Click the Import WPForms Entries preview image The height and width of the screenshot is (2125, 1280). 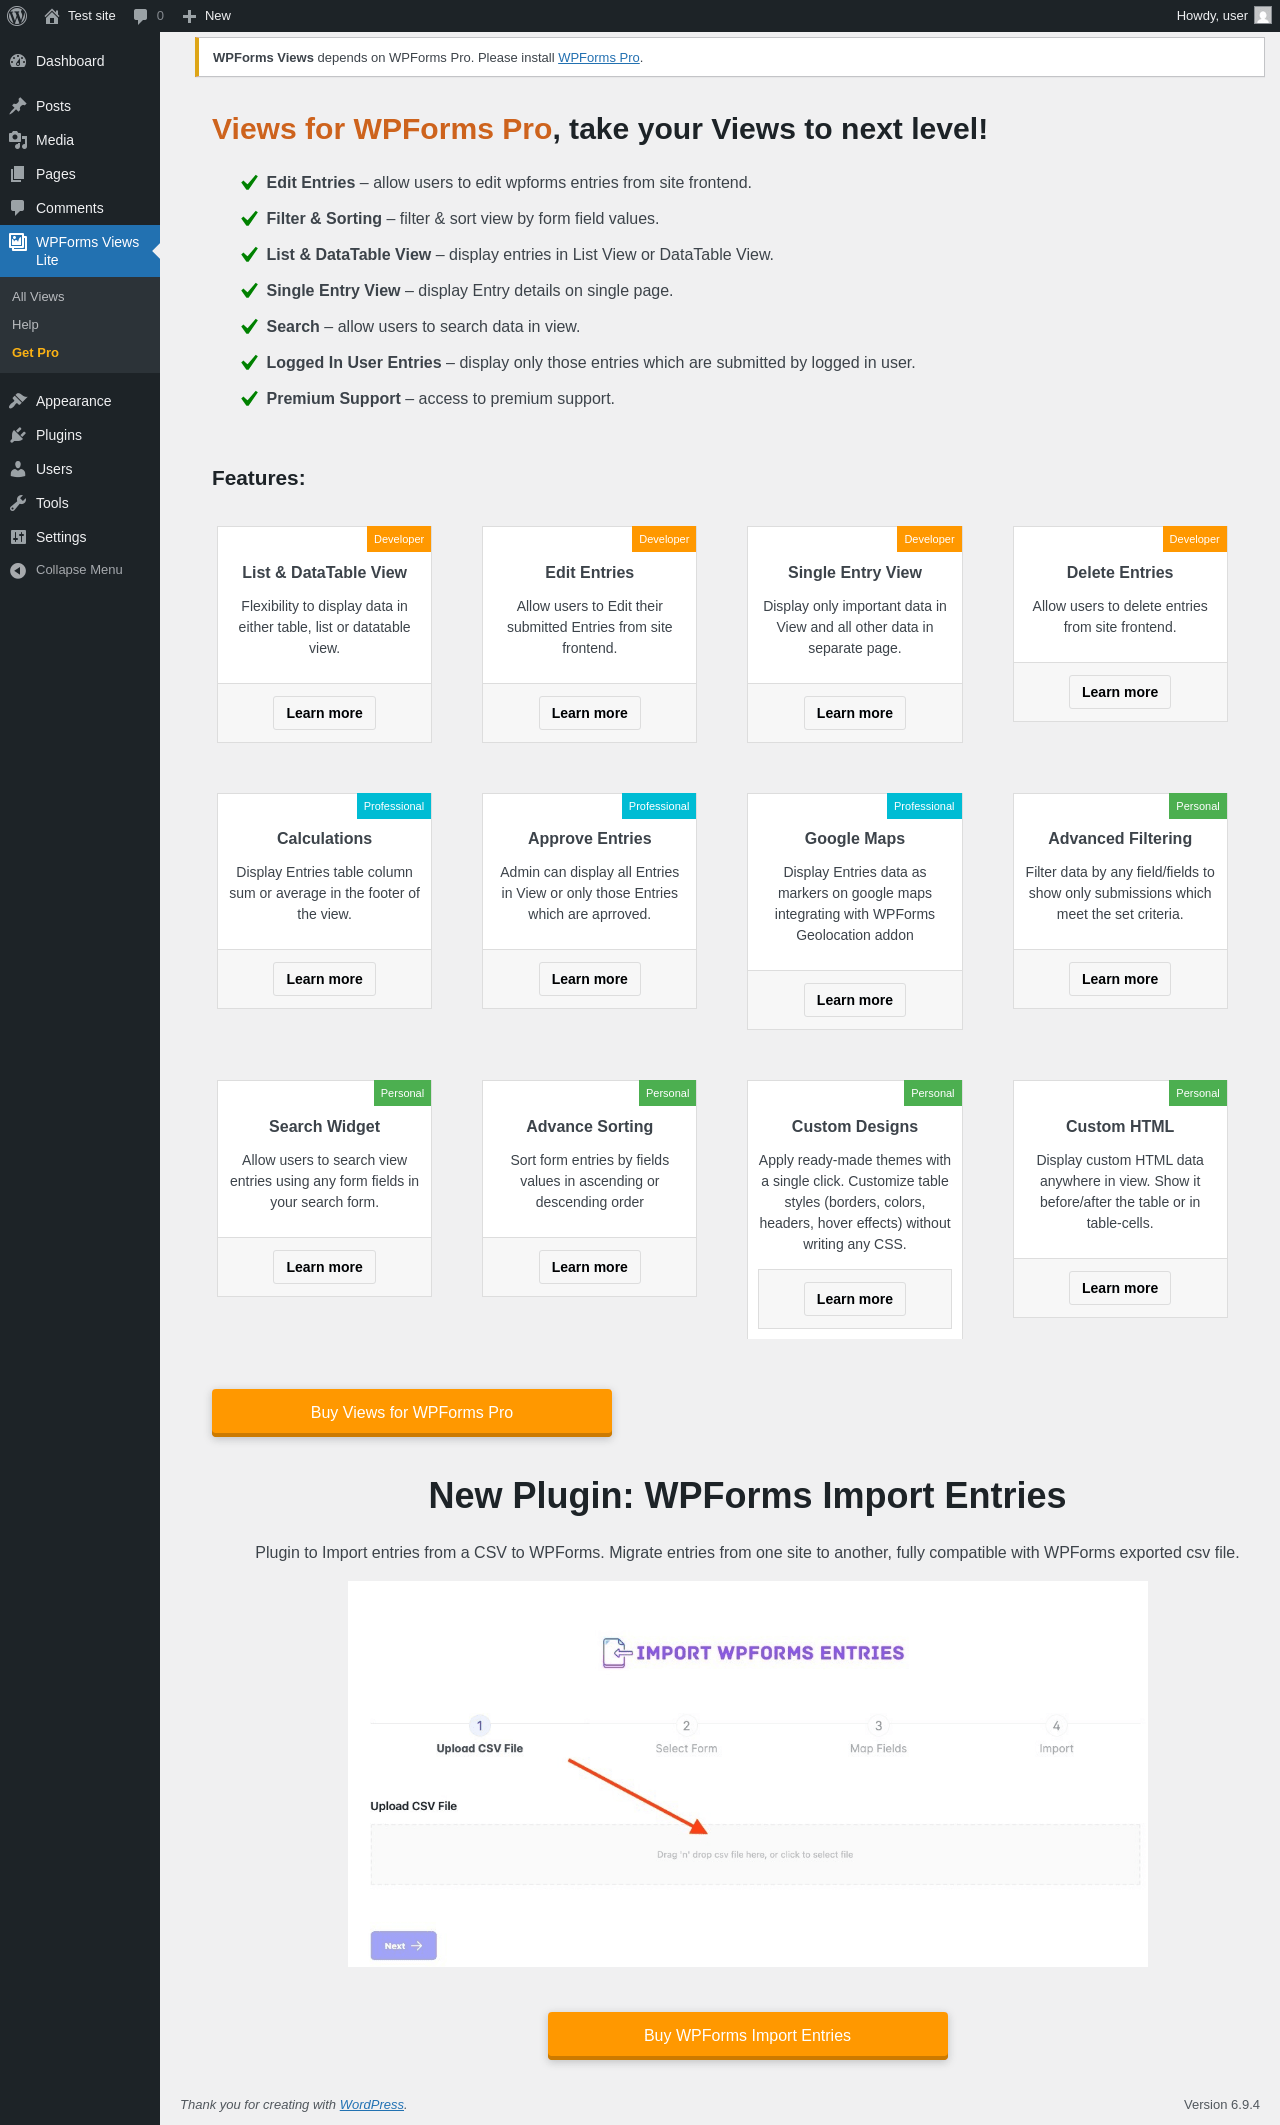point(748,1774)
